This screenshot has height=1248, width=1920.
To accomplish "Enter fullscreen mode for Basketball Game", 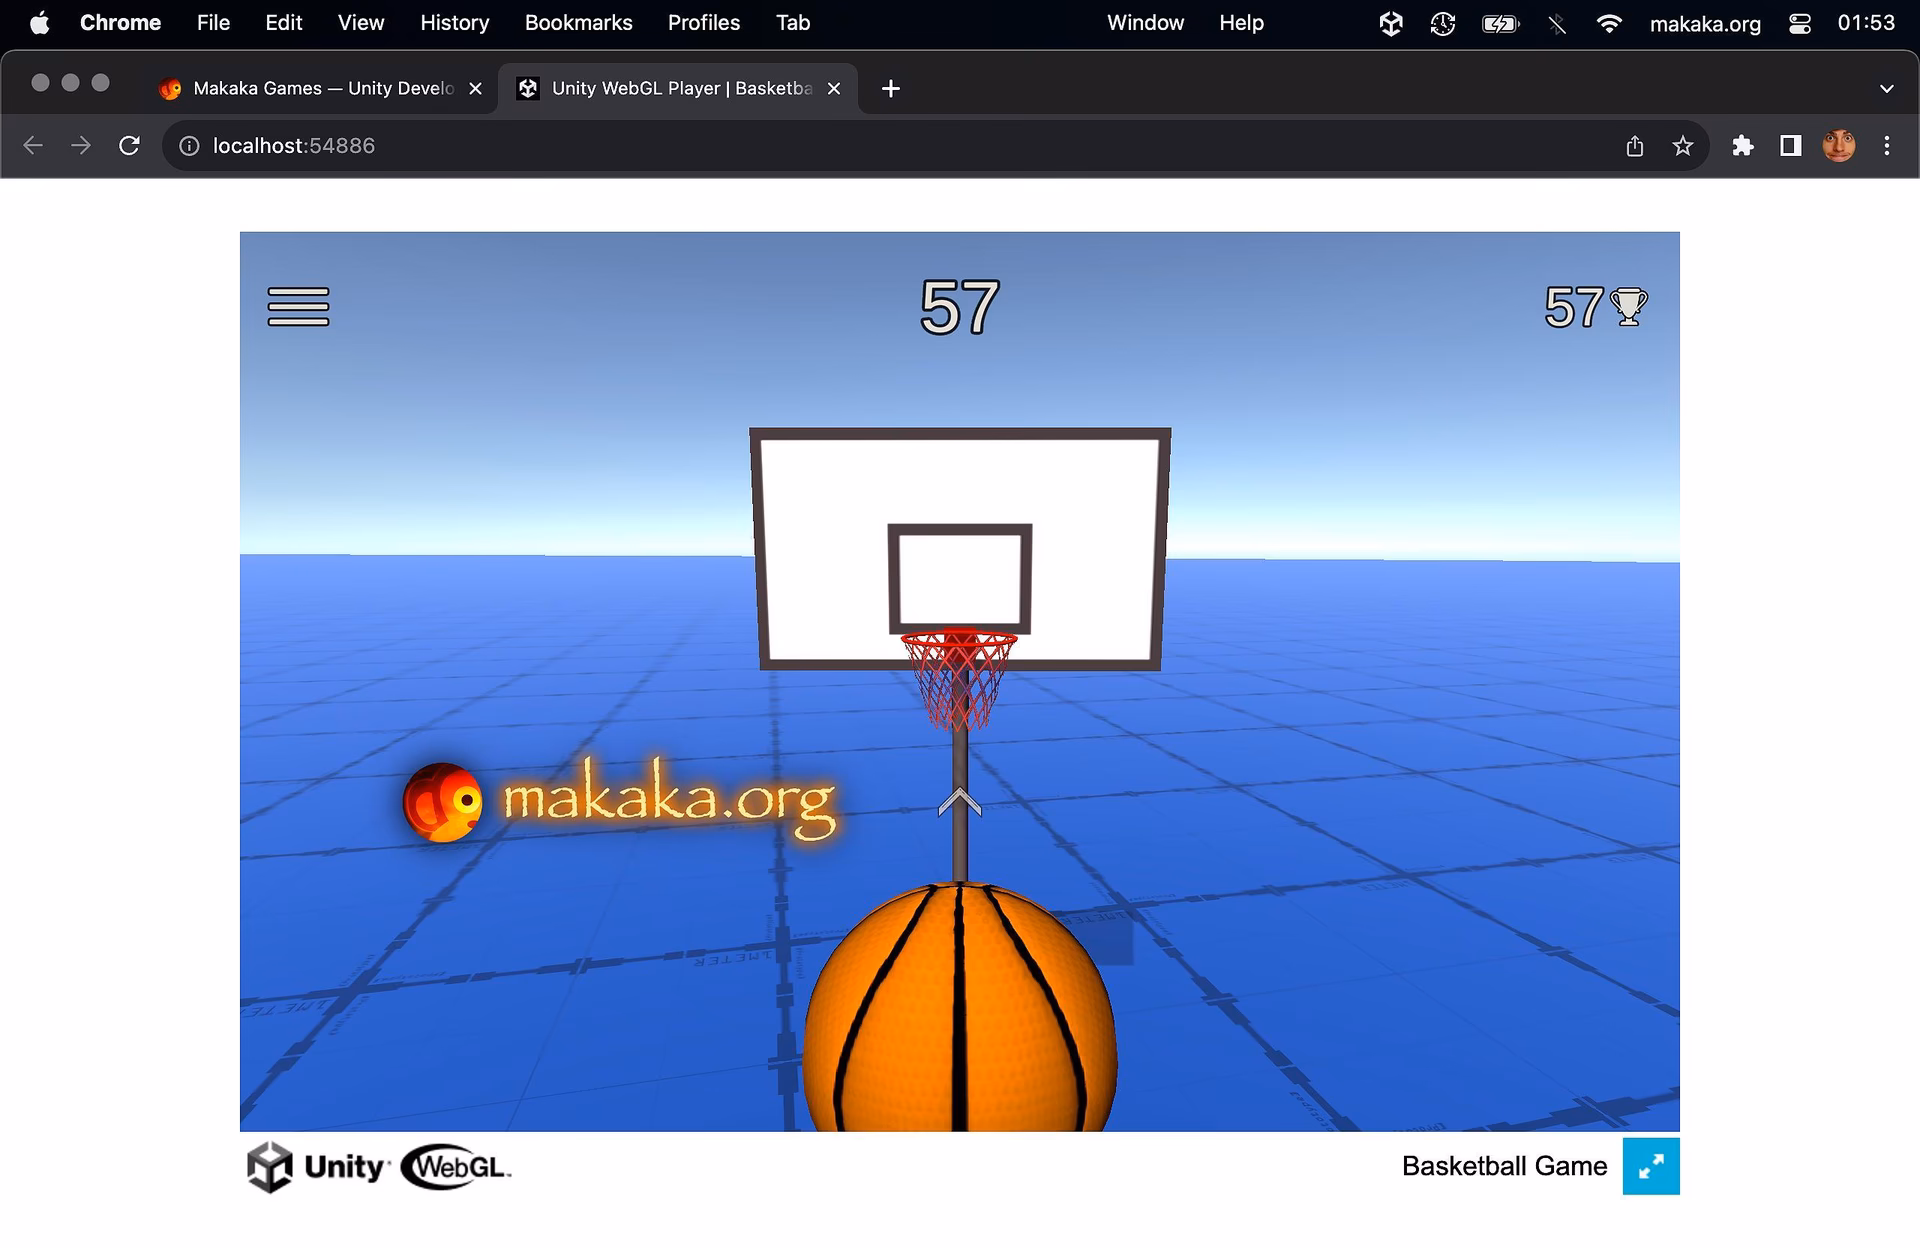I will [x=1651, y=1166].
